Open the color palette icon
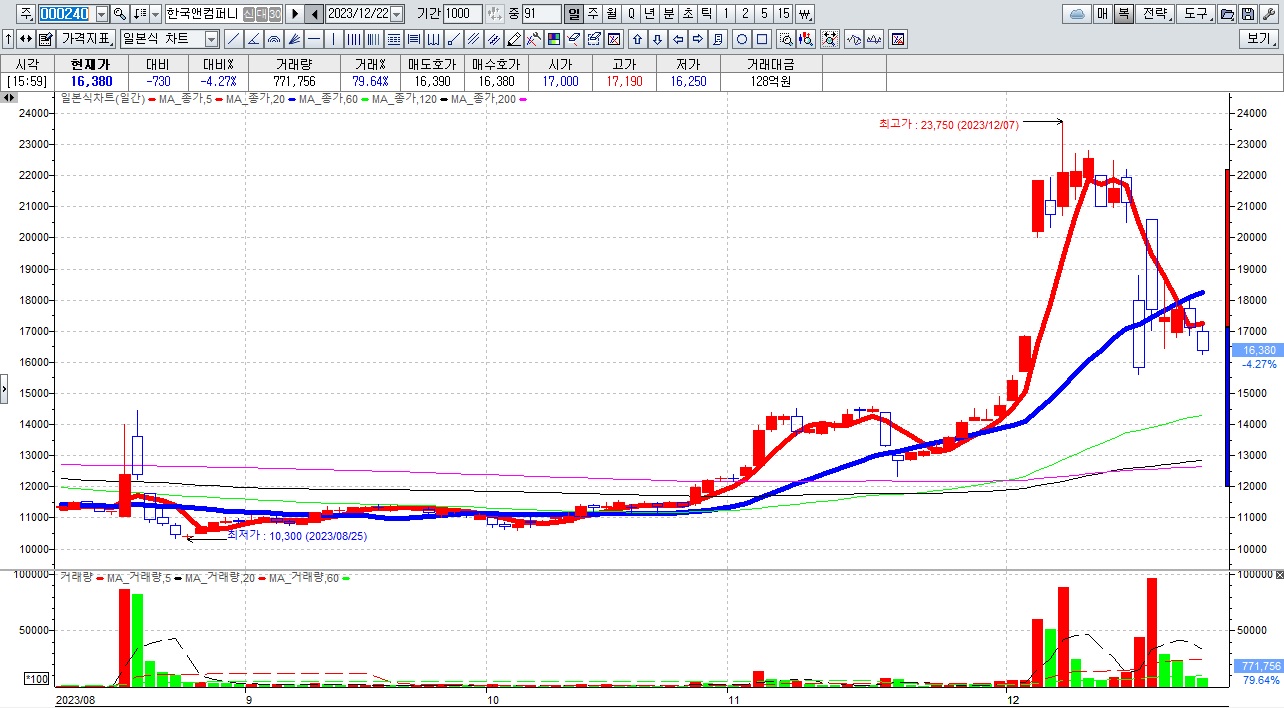The width and height of the screenshot is (1284, 708). (553, 39)
